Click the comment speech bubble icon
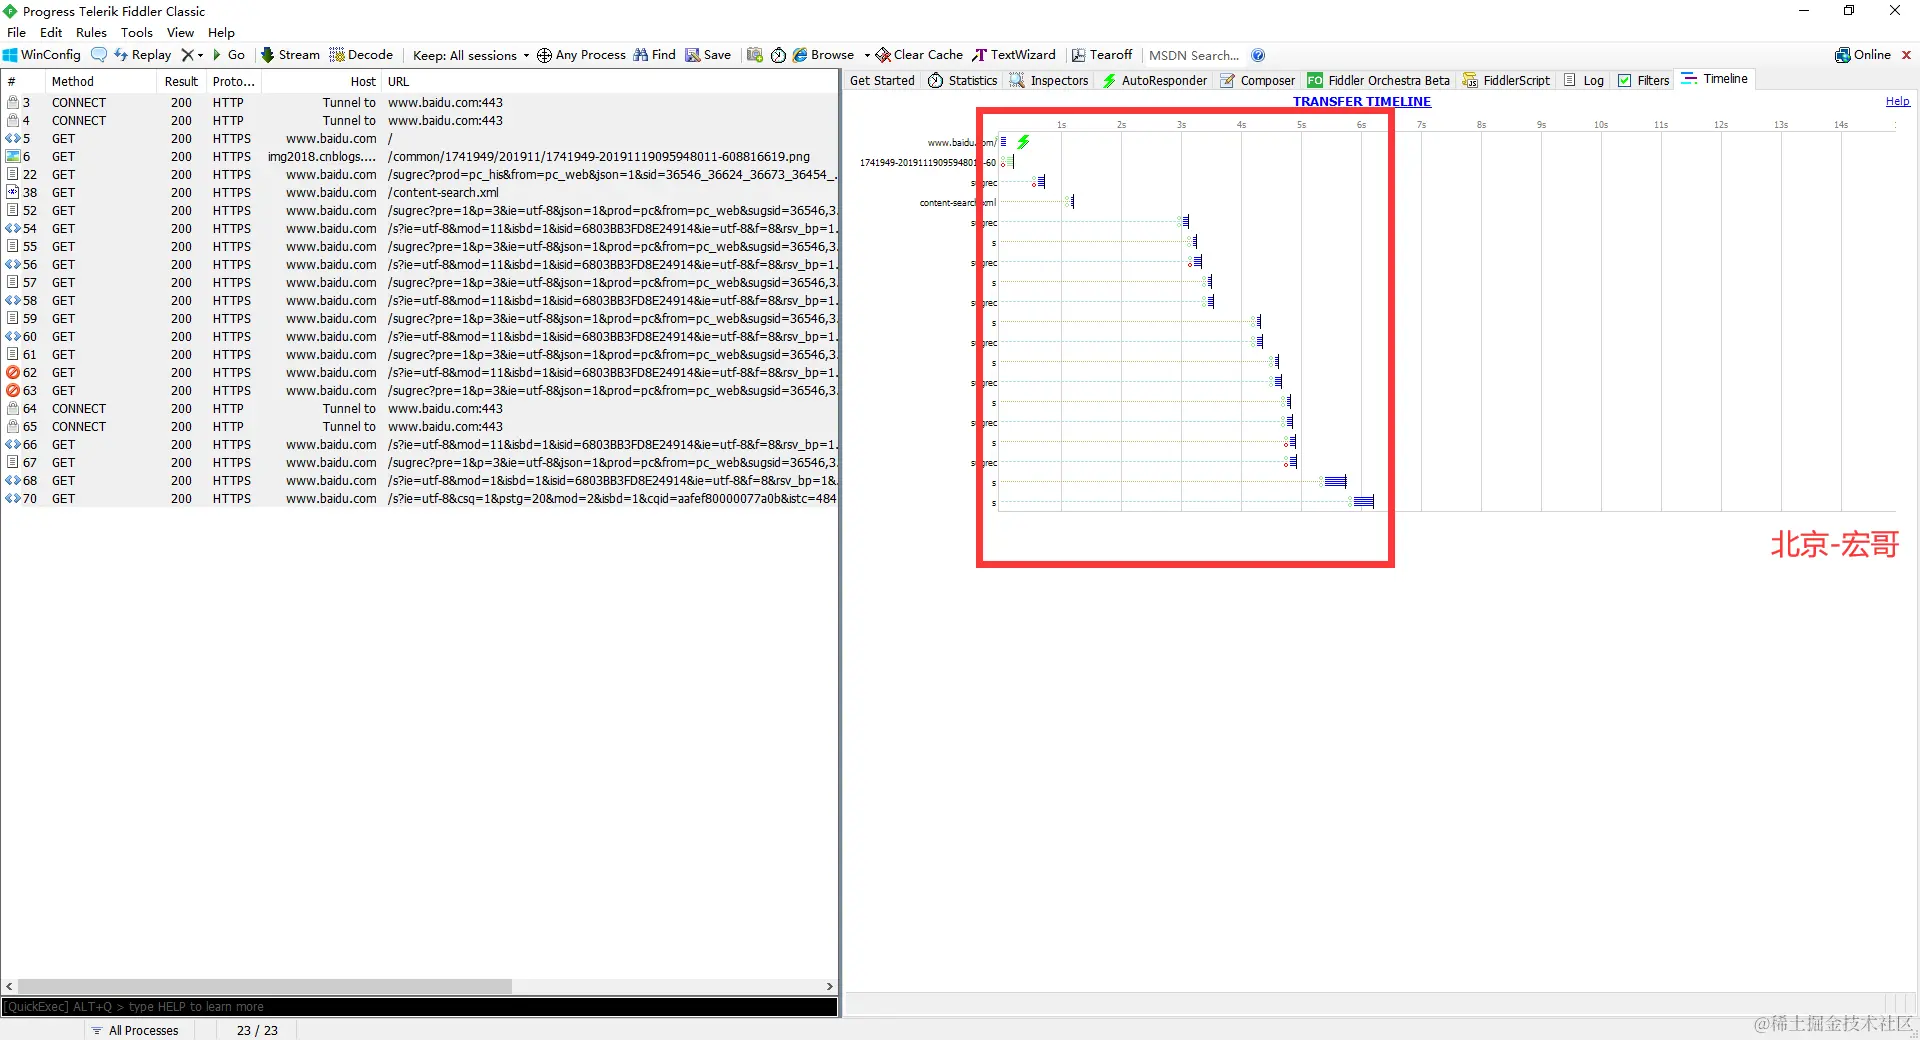1920x1040 pixels. [99, 55]
